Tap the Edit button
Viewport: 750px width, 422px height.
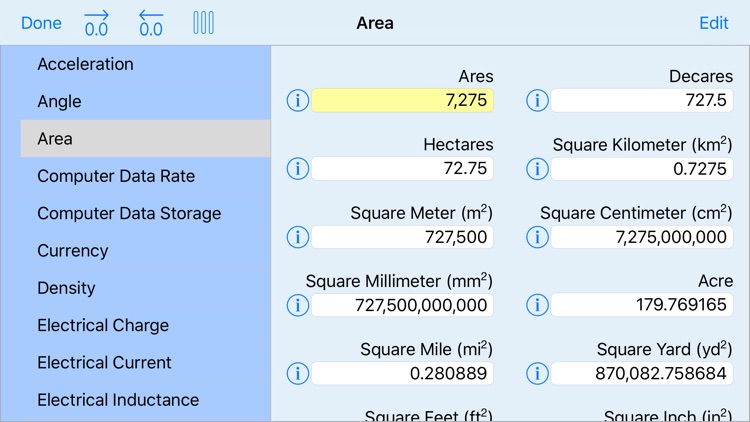(714, 23)
